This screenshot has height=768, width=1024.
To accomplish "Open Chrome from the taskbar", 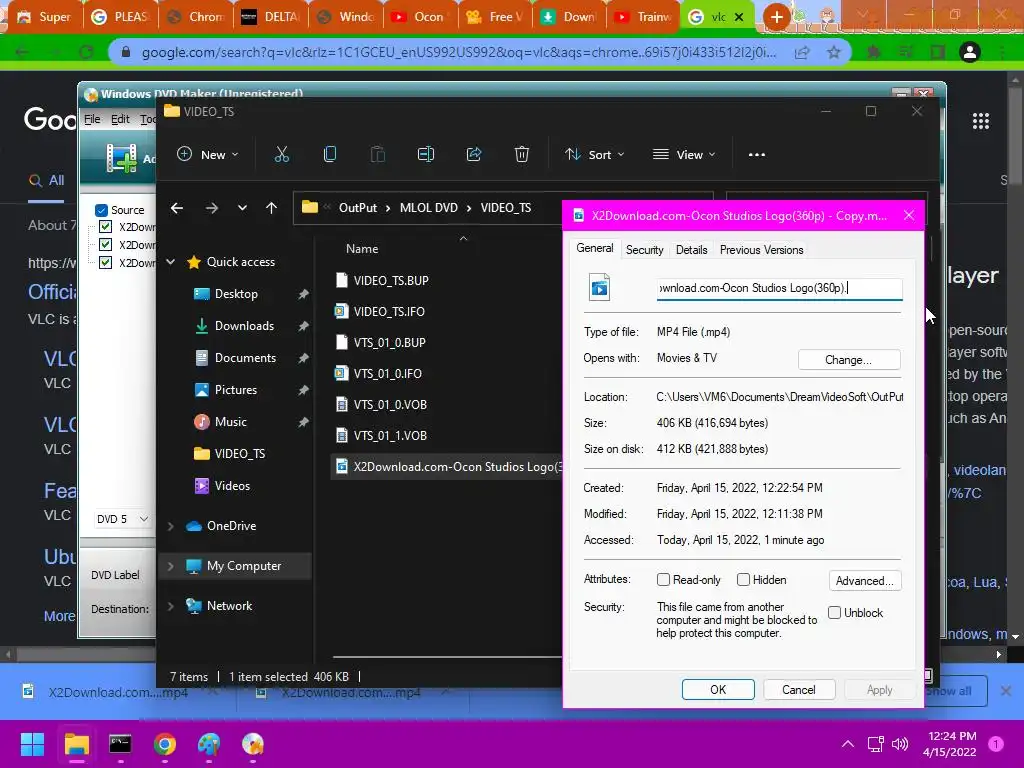I will coord(165,744).
